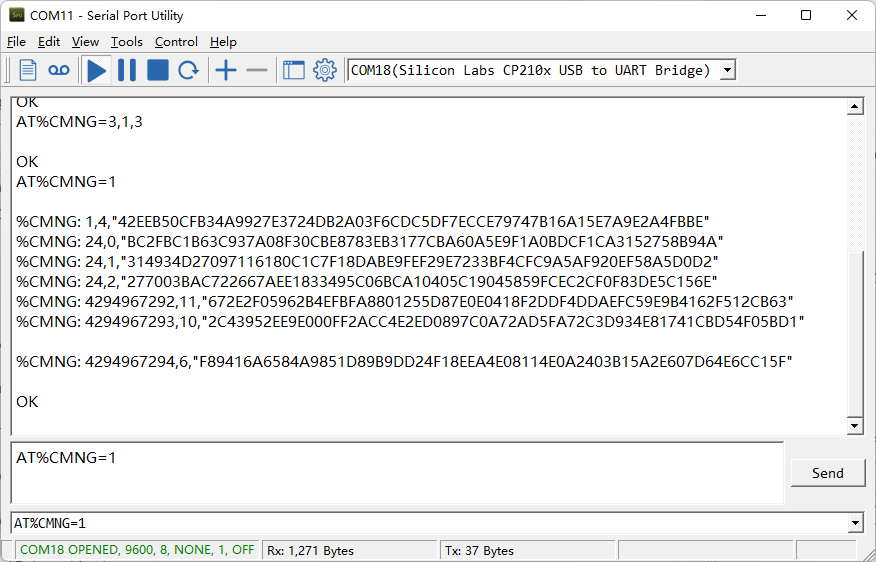Click the output scrollbar up arrow
This screenshot has height=562, width=876.
pos(855,106)
